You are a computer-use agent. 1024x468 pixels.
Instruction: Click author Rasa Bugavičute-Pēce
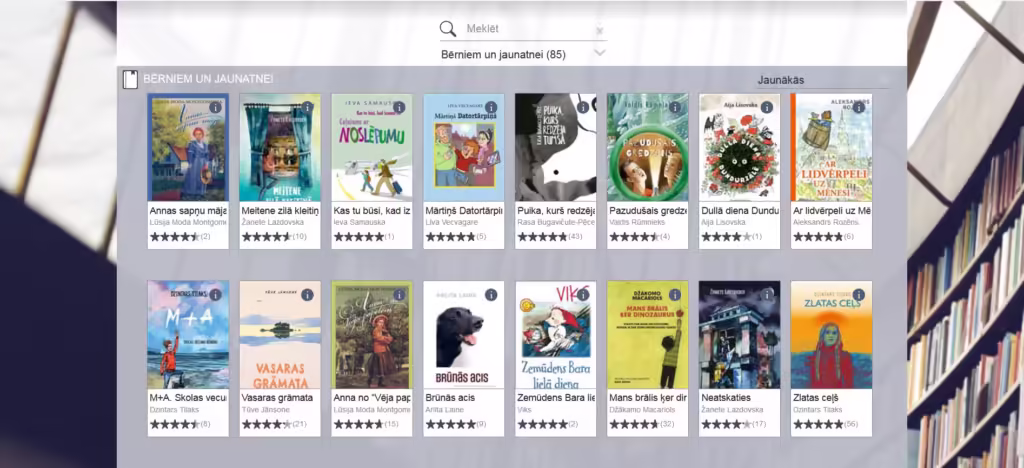[x=556, y=223]
